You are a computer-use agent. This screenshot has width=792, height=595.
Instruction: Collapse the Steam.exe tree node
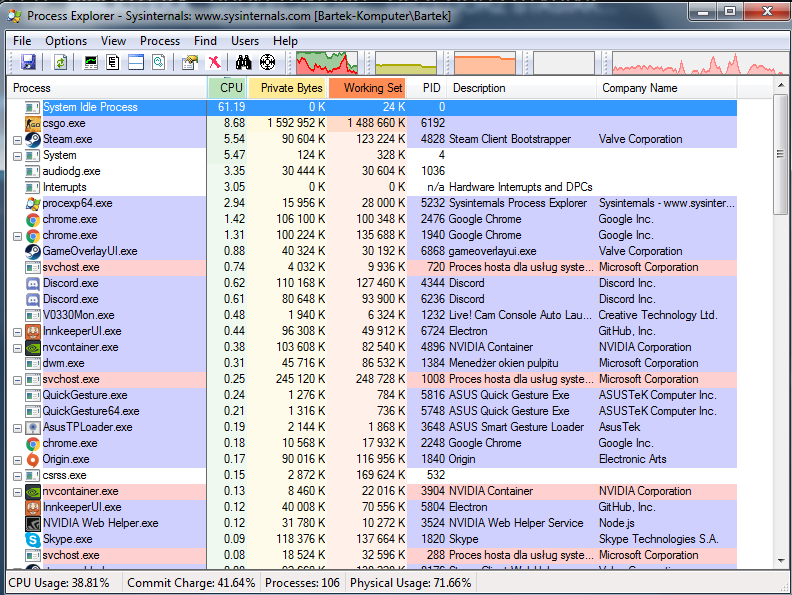point(17,140)
